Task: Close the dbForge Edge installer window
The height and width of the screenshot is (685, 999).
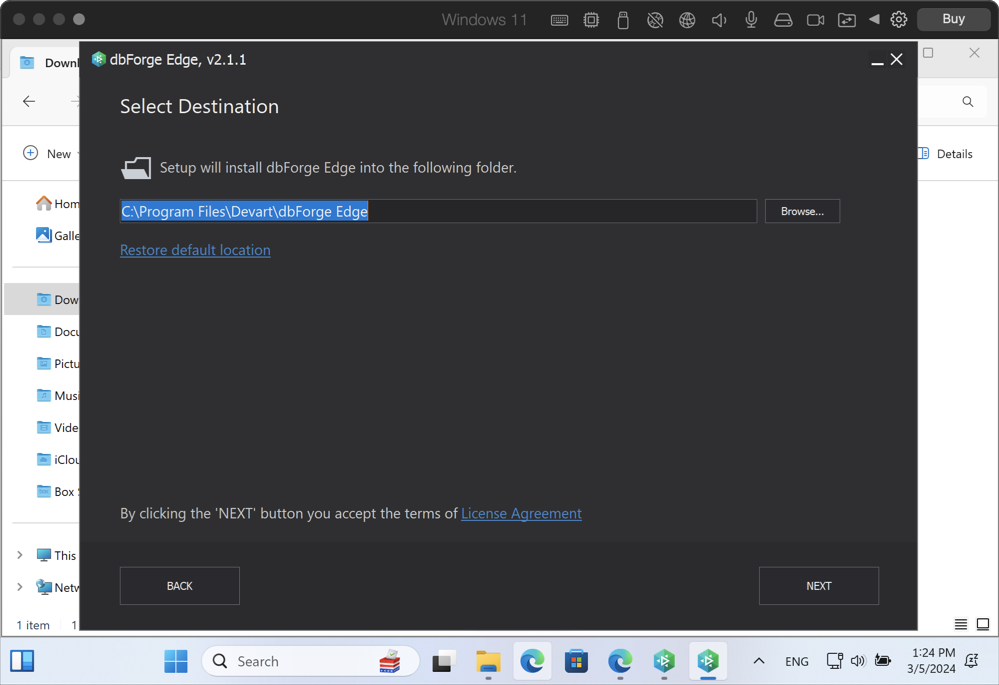Action: [x=896, y=59]
